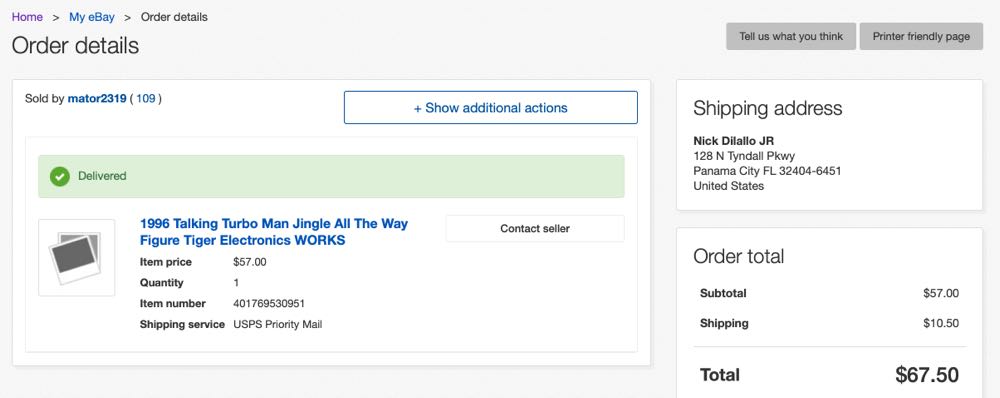The height and width of the screenshot is (398, 1000).
Task: Click the total amount $67.50
Action: coord(927,375)
